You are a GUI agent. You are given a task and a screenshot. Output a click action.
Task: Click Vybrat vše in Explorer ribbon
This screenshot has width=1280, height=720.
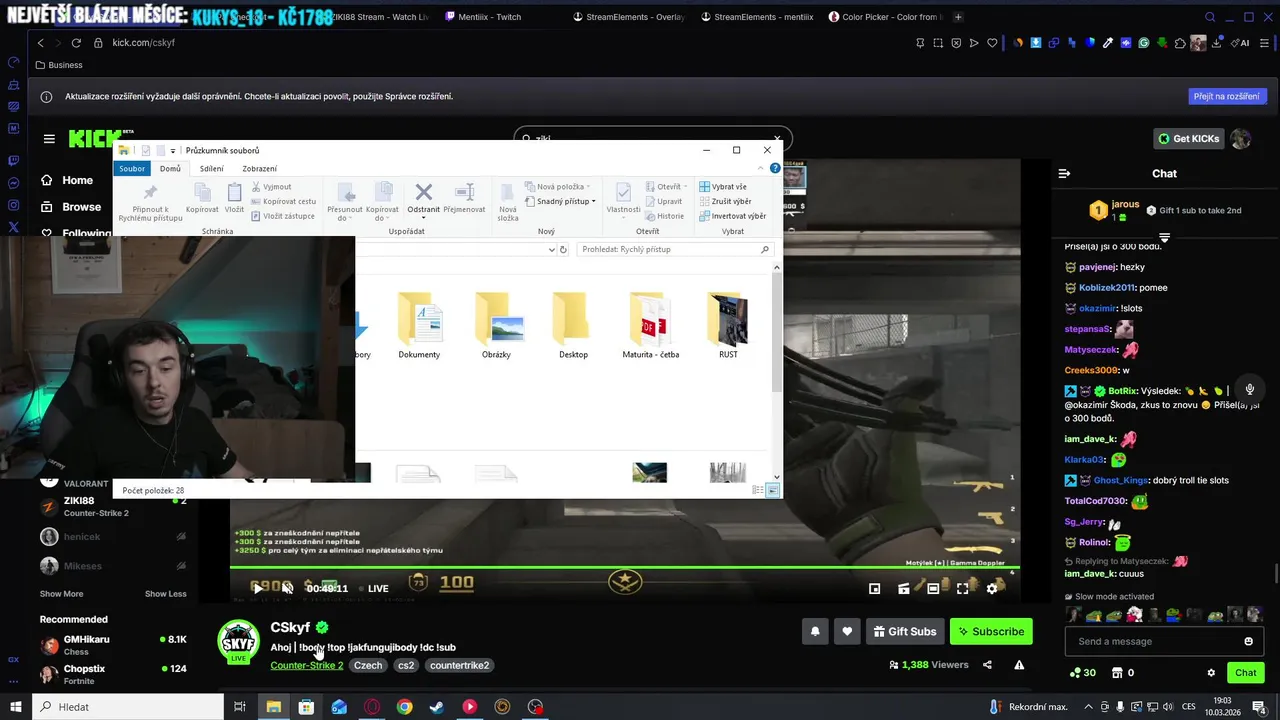pyautogui.click(x=723, y=186)
